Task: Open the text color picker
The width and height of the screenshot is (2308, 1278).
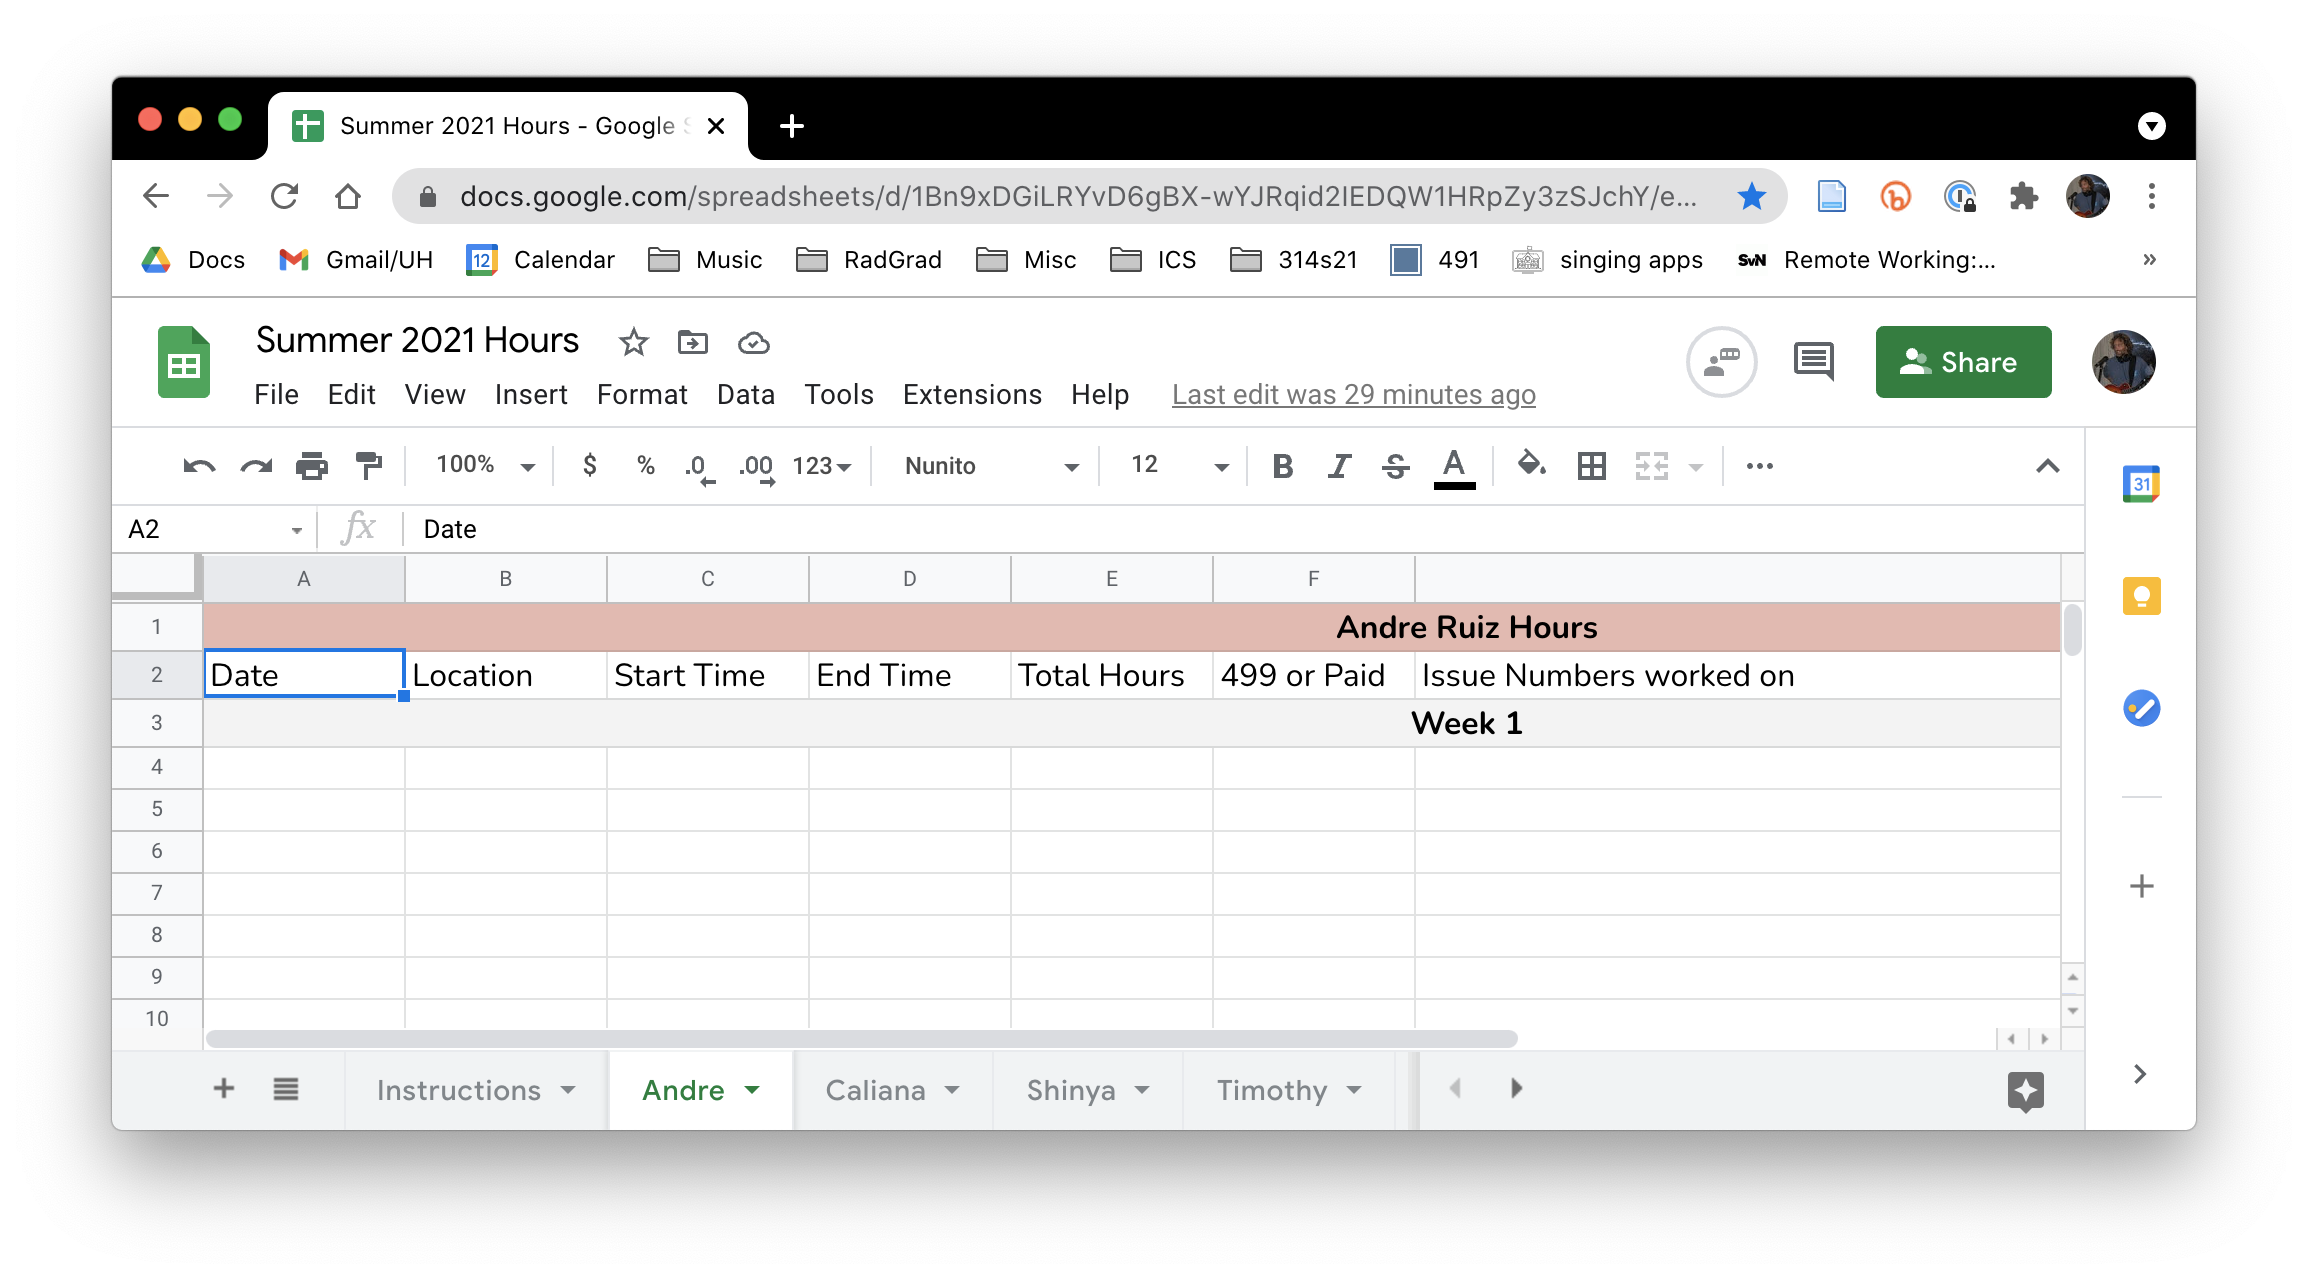Action: click(1454, 465)
